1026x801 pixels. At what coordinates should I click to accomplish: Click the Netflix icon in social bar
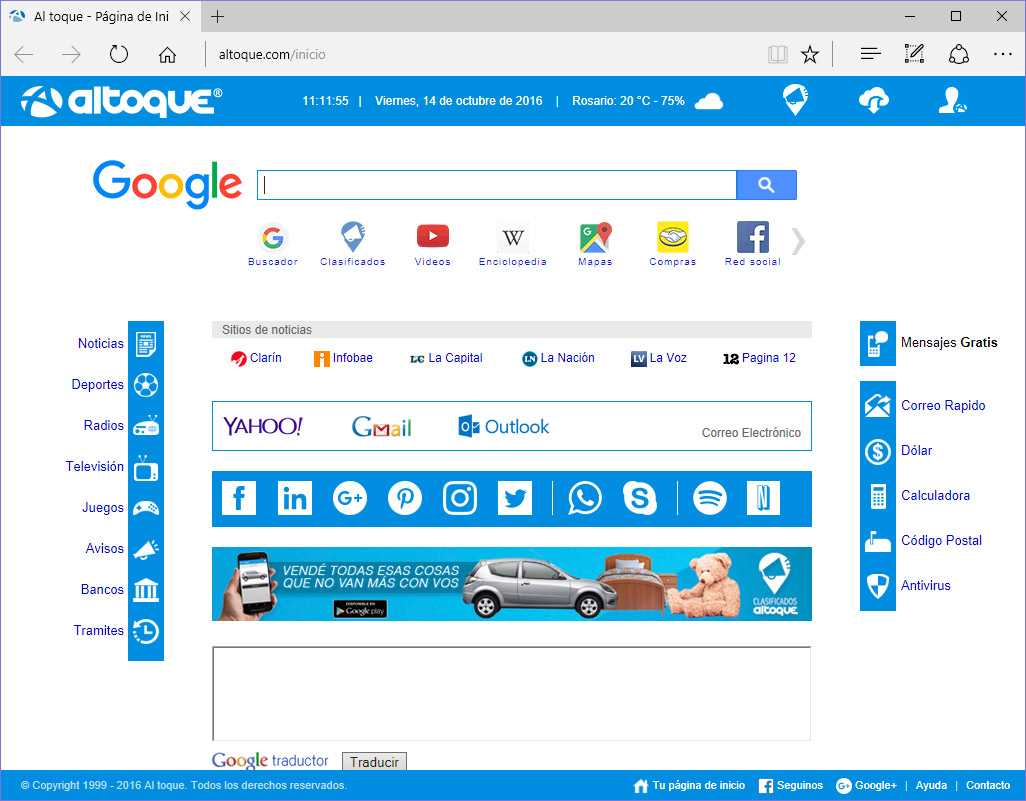(x=764, y=499)
